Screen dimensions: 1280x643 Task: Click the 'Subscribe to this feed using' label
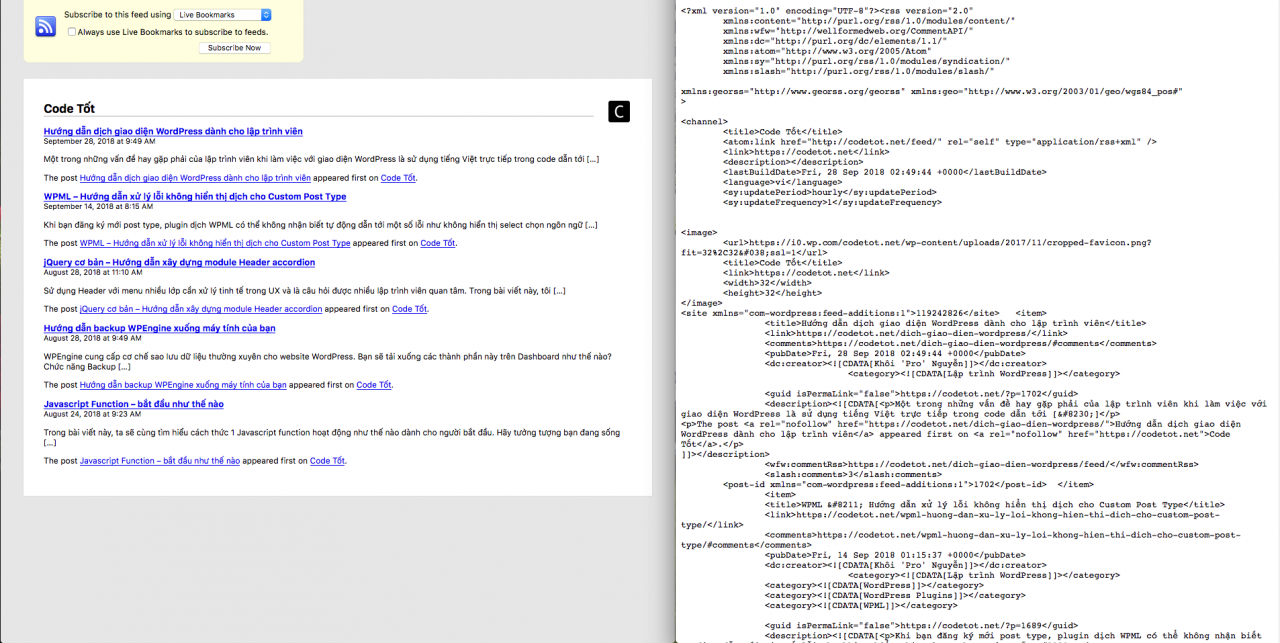pyautogui.click(x=117, y=15)
